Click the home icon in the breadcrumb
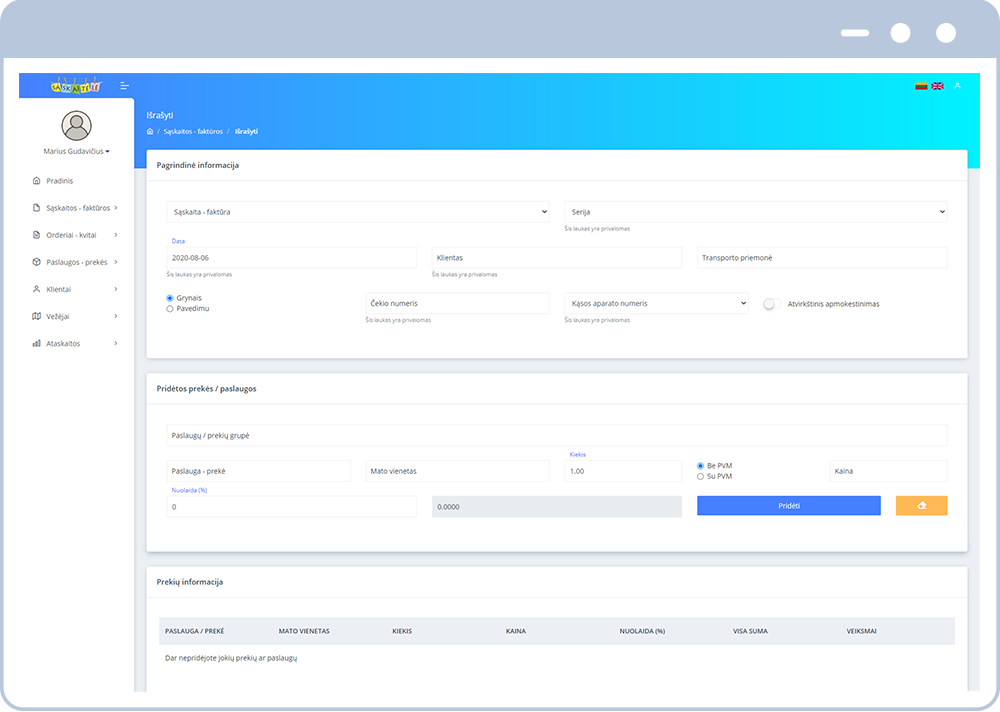Viewport: 1000px width, 712px height. pyautogui.click(x=150, y=131)
